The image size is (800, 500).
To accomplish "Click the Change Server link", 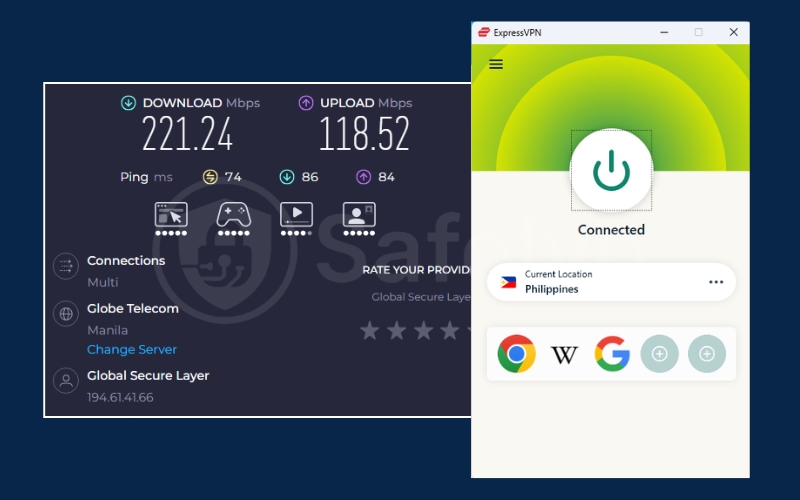I will [132, 349].
